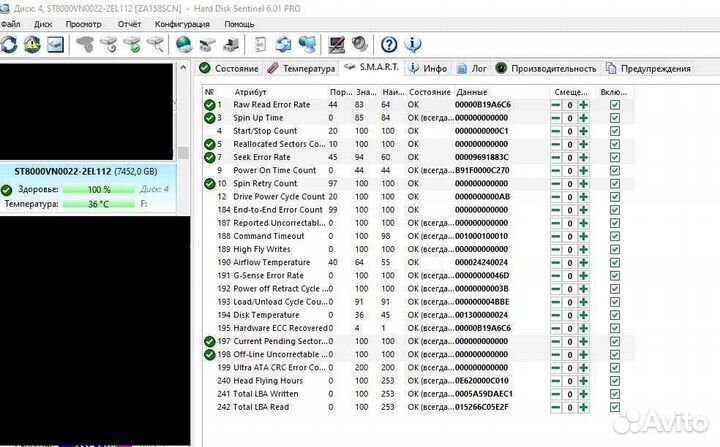Click the report document toolbar icon

coord(260,45)
